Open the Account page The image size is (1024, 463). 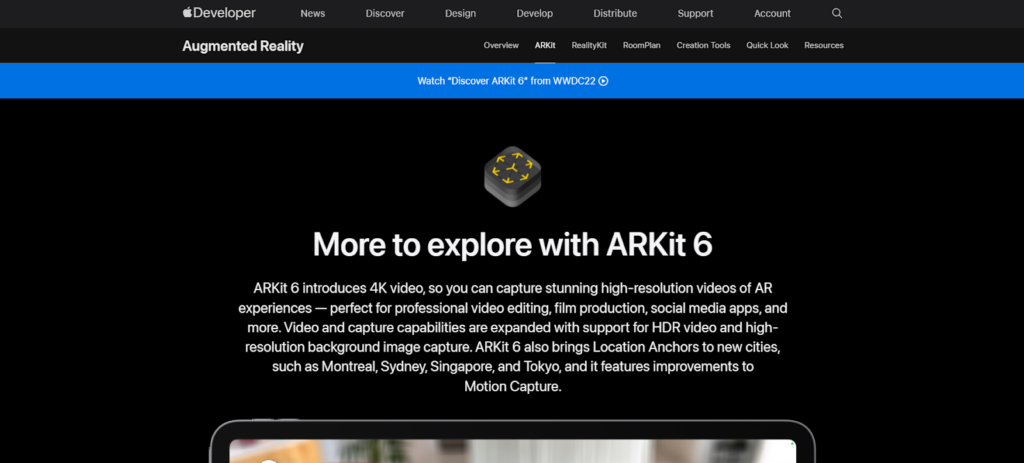(772, 14)
